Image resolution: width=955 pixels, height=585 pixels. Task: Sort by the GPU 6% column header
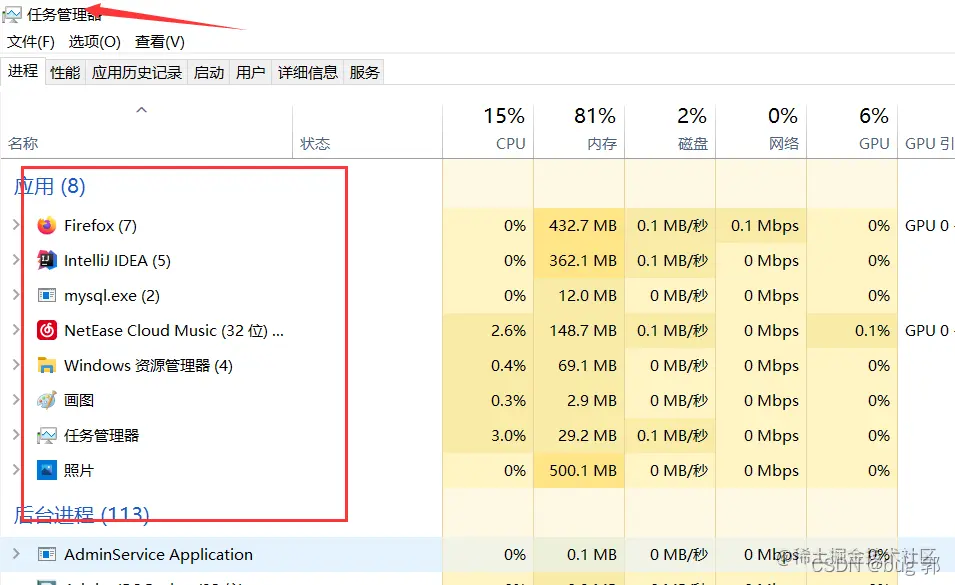(x=852, y=131)
